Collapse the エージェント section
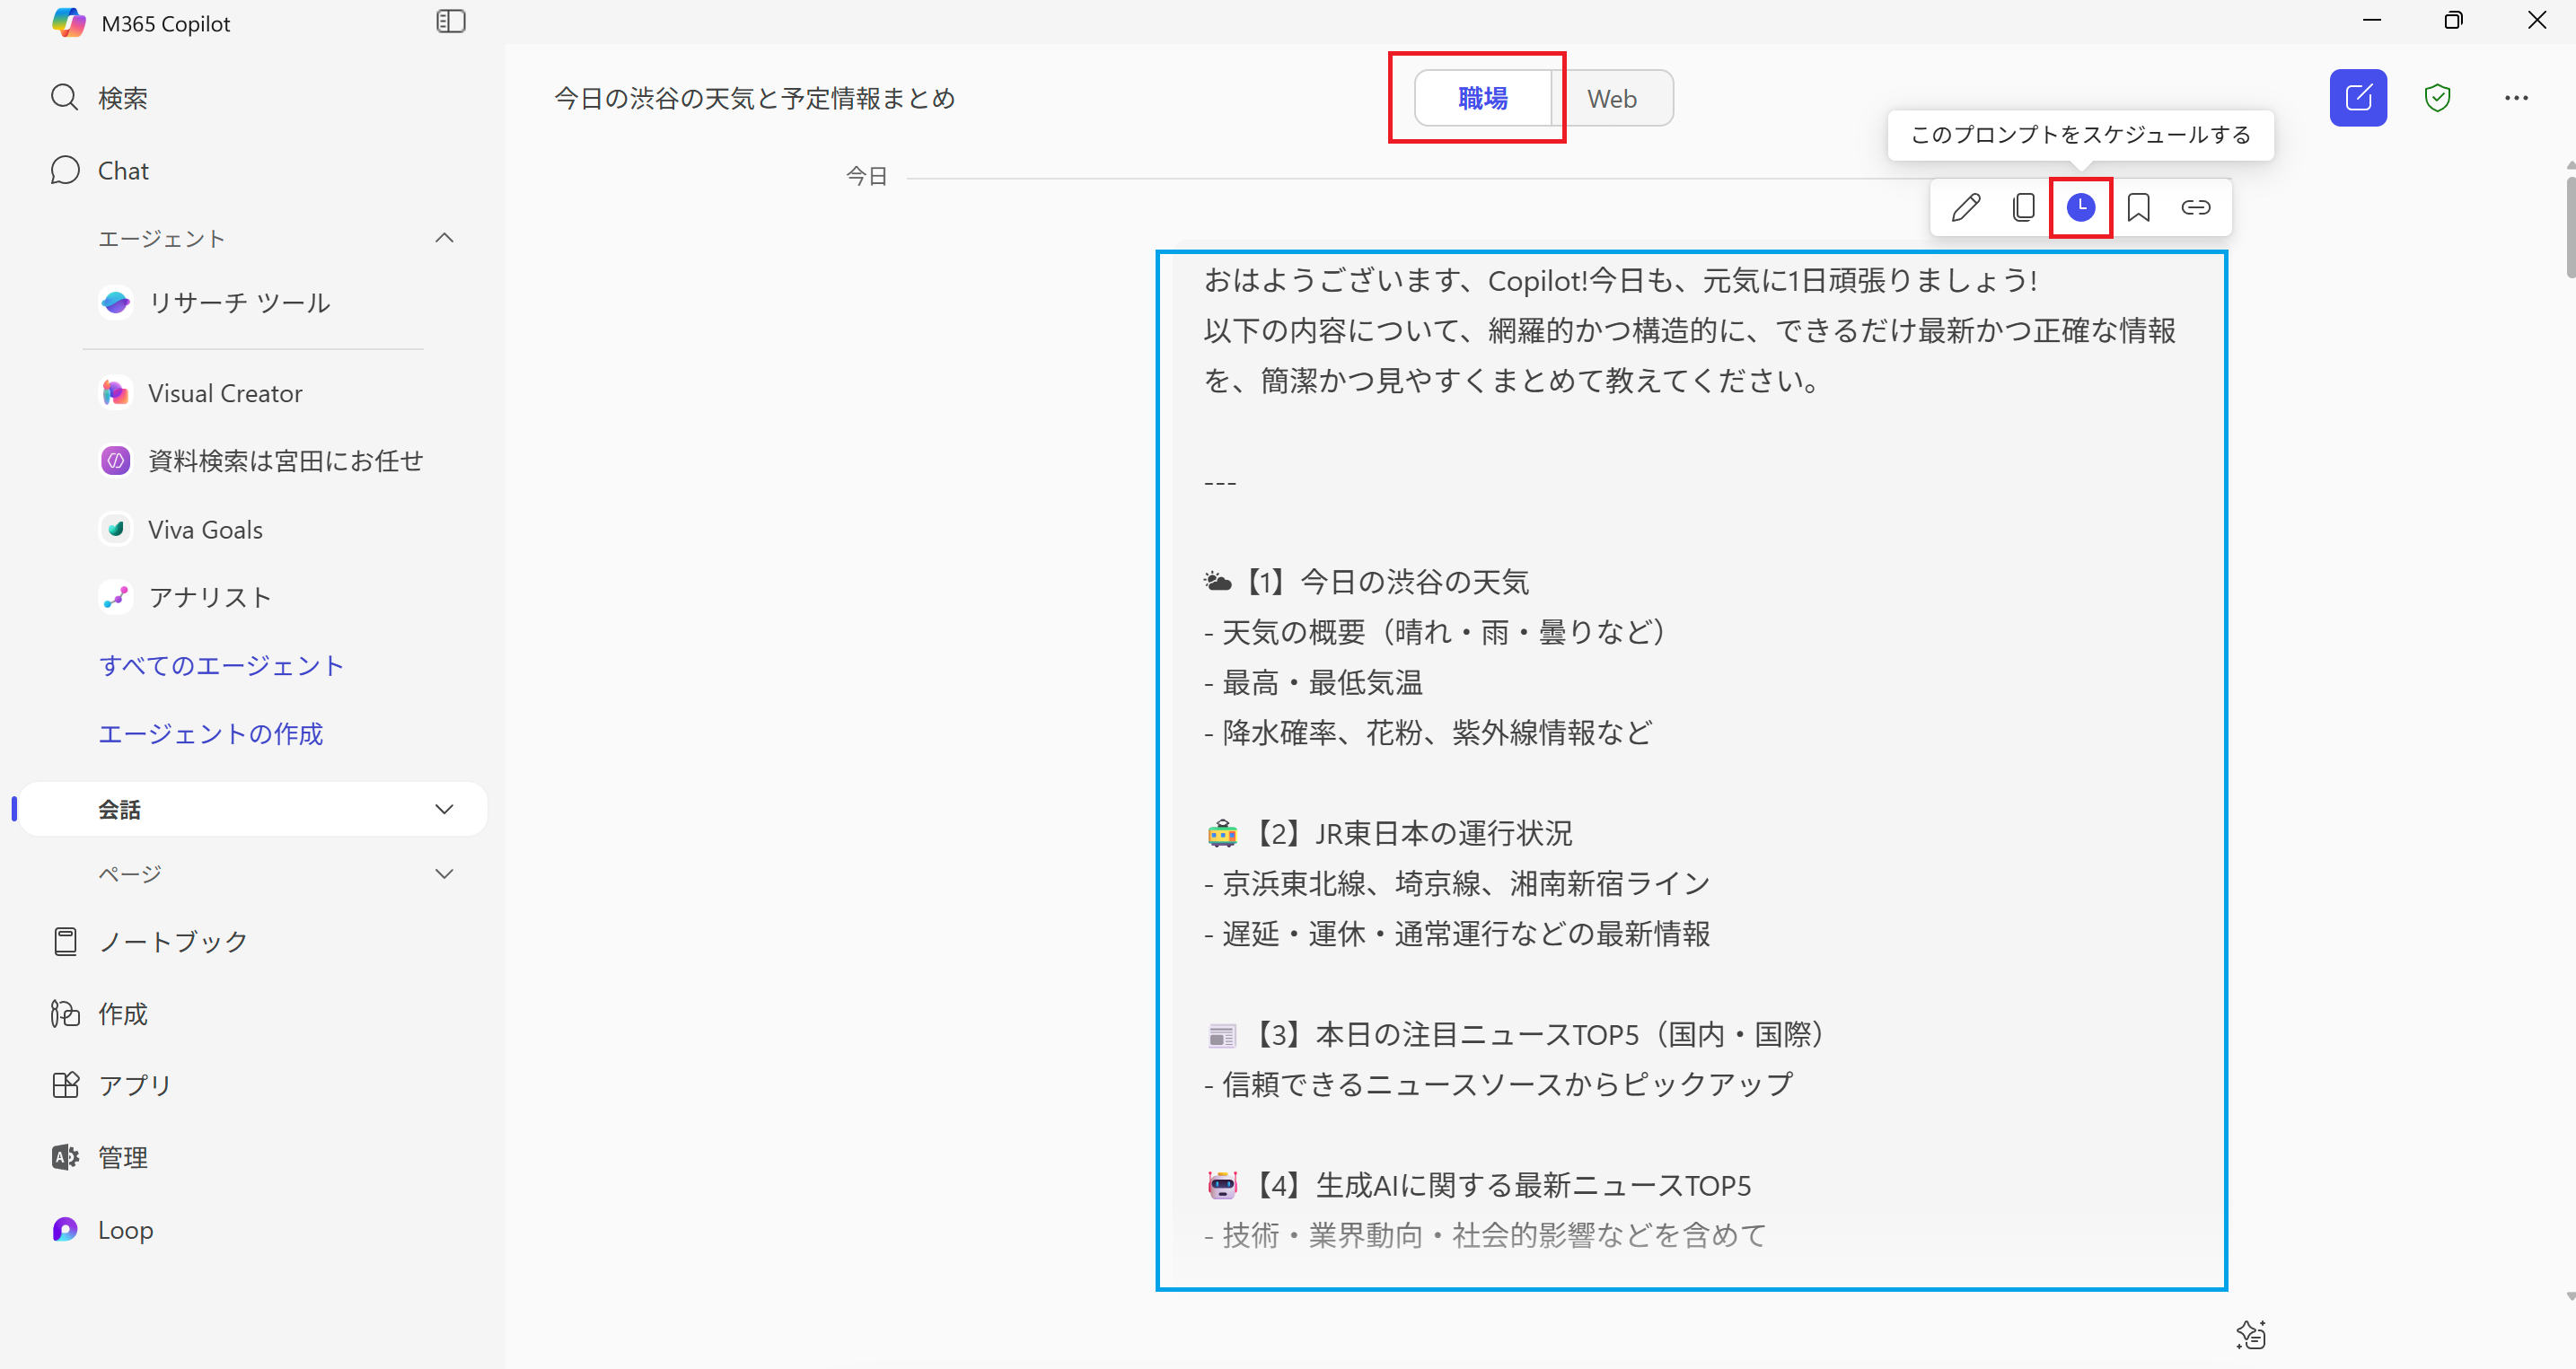The width and height of the screenshot is (2576, 1369). pyautogui.click(x=445, y=237)
